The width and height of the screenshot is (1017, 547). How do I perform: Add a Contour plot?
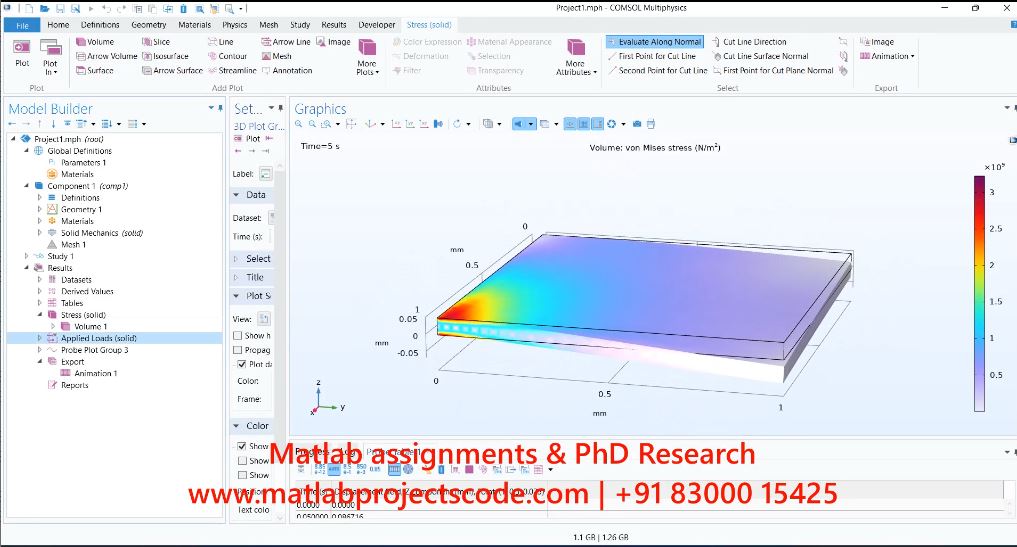click(227, 56)
